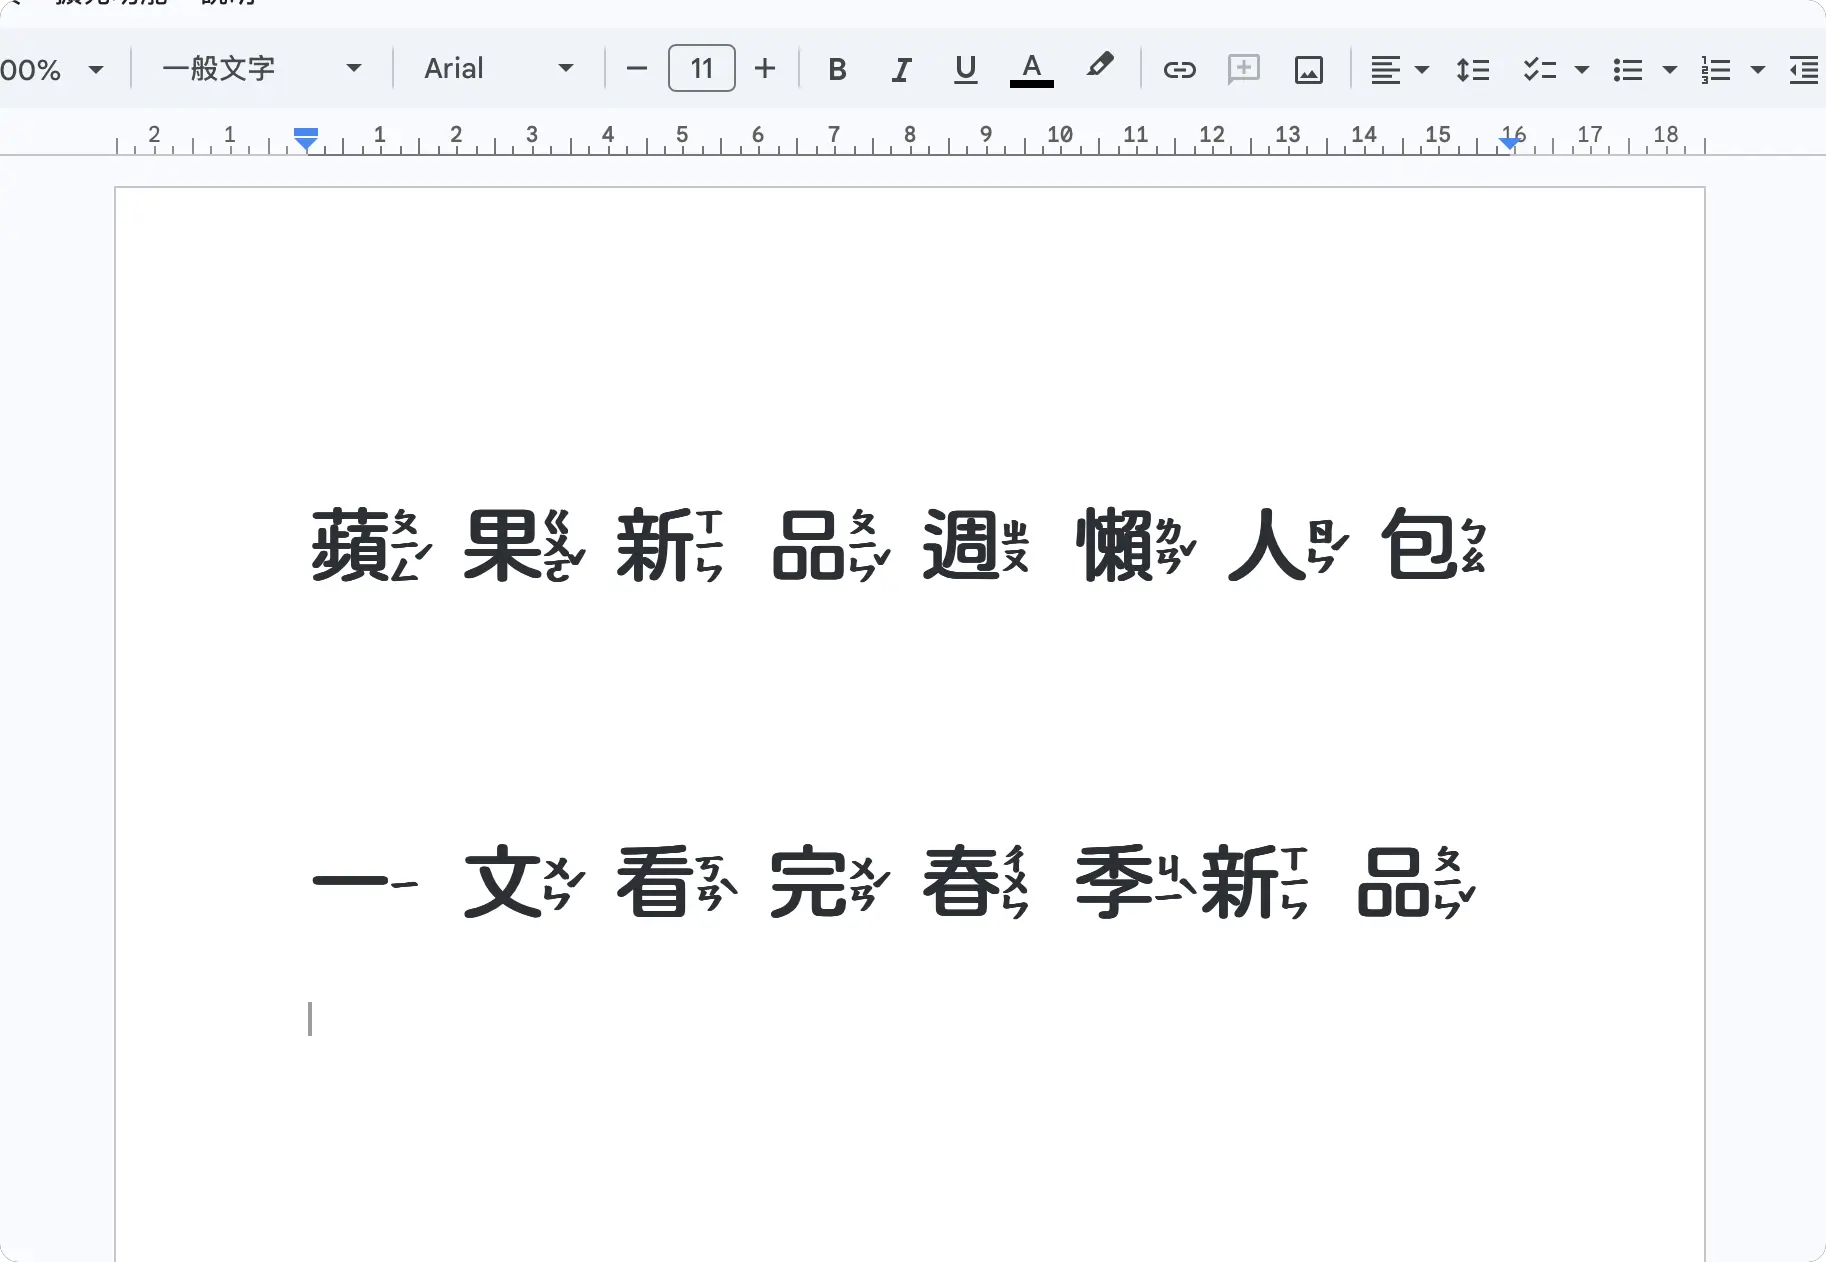
Task: Add a comment
Action: click(x=1244, y=69)
